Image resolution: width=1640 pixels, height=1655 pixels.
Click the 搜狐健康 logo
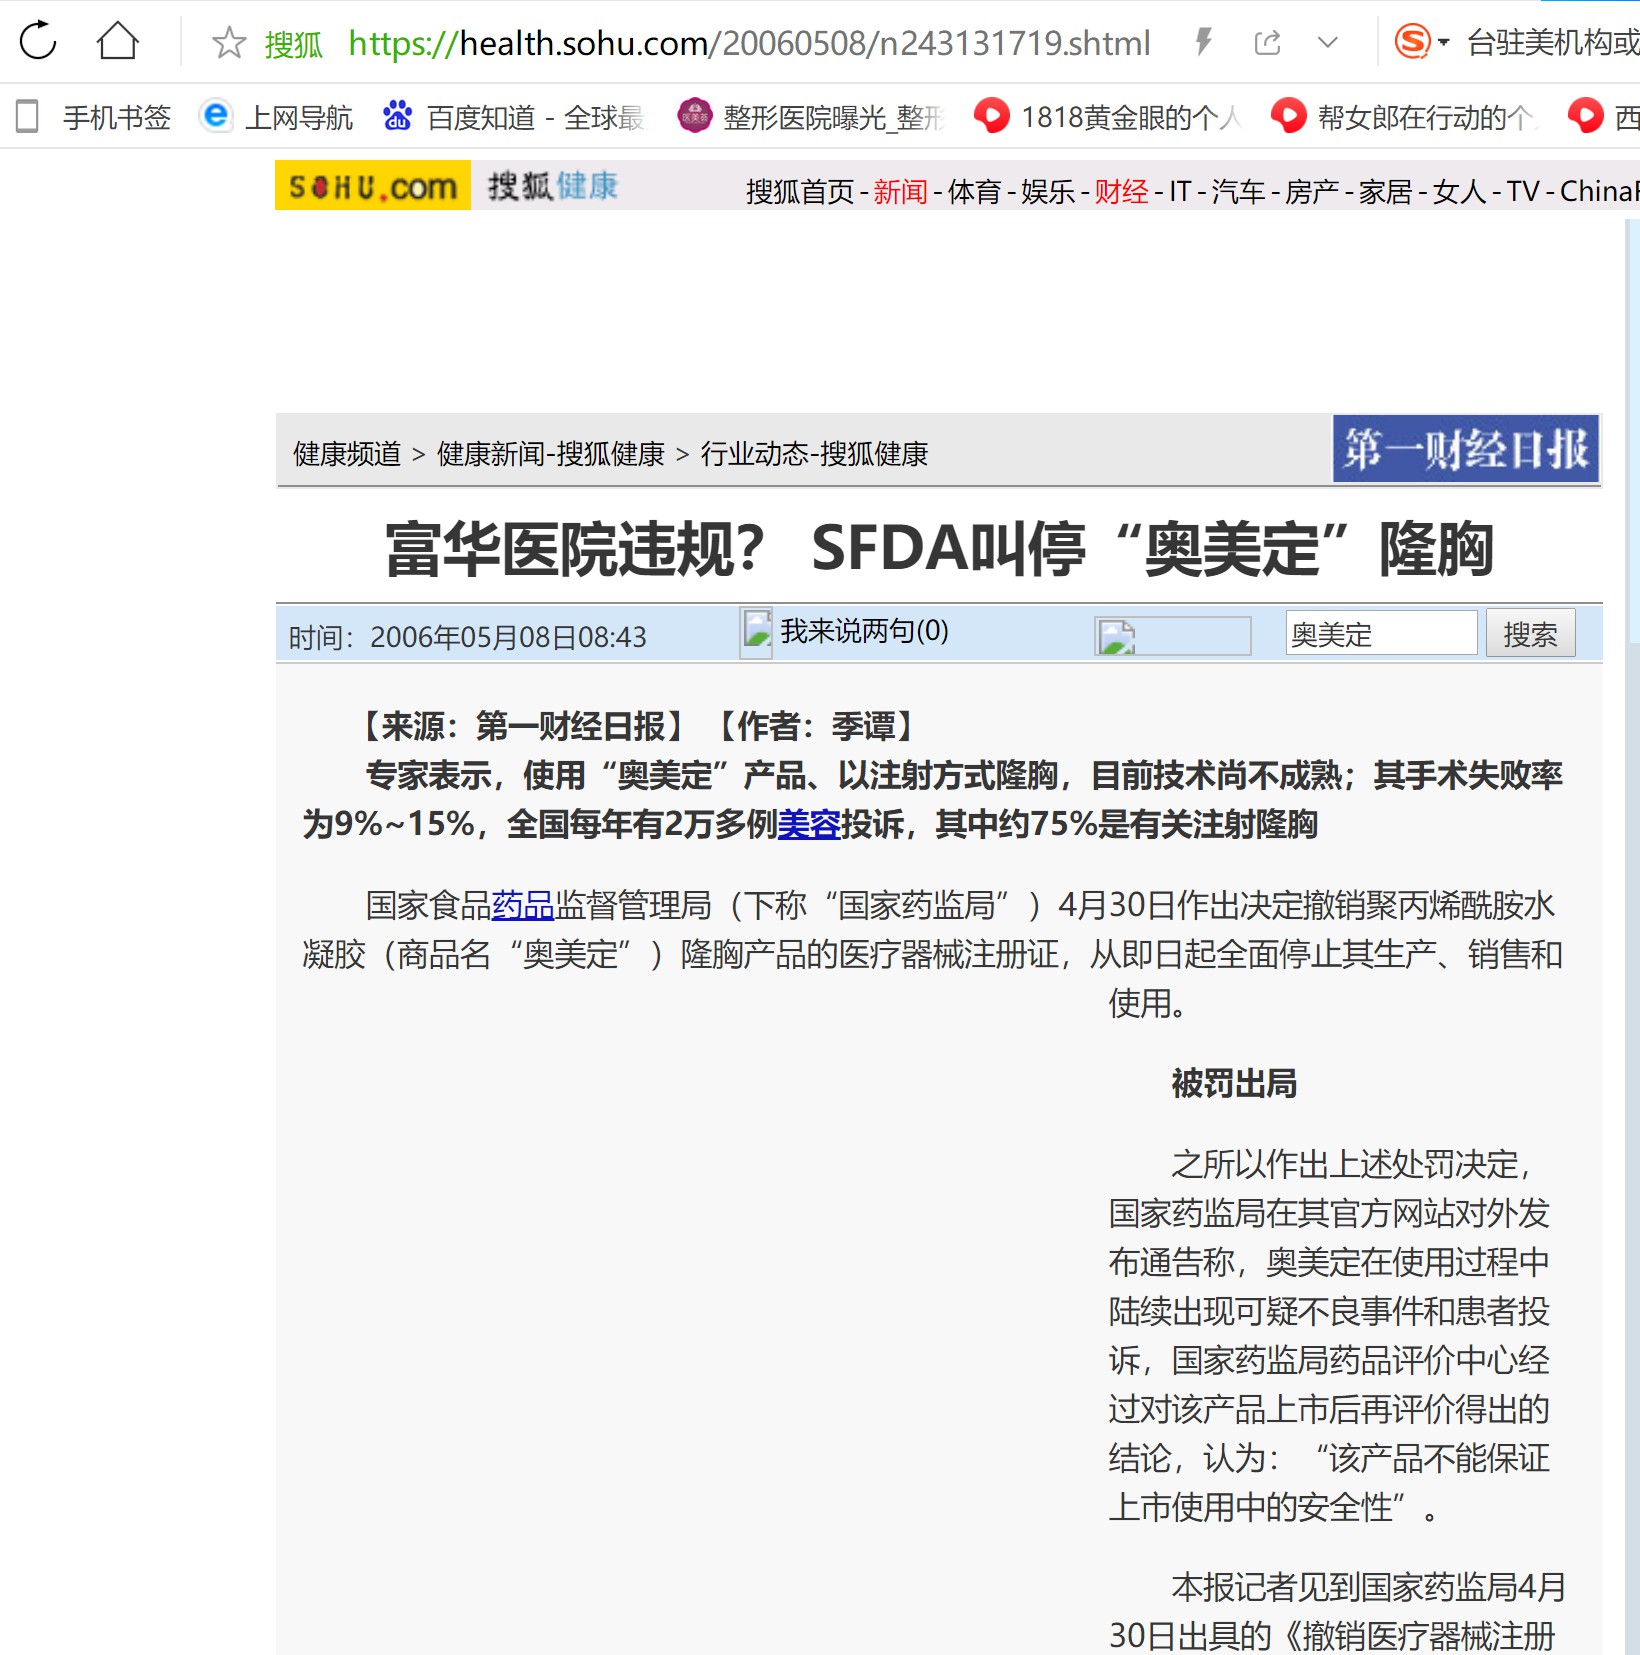(552, 186)
